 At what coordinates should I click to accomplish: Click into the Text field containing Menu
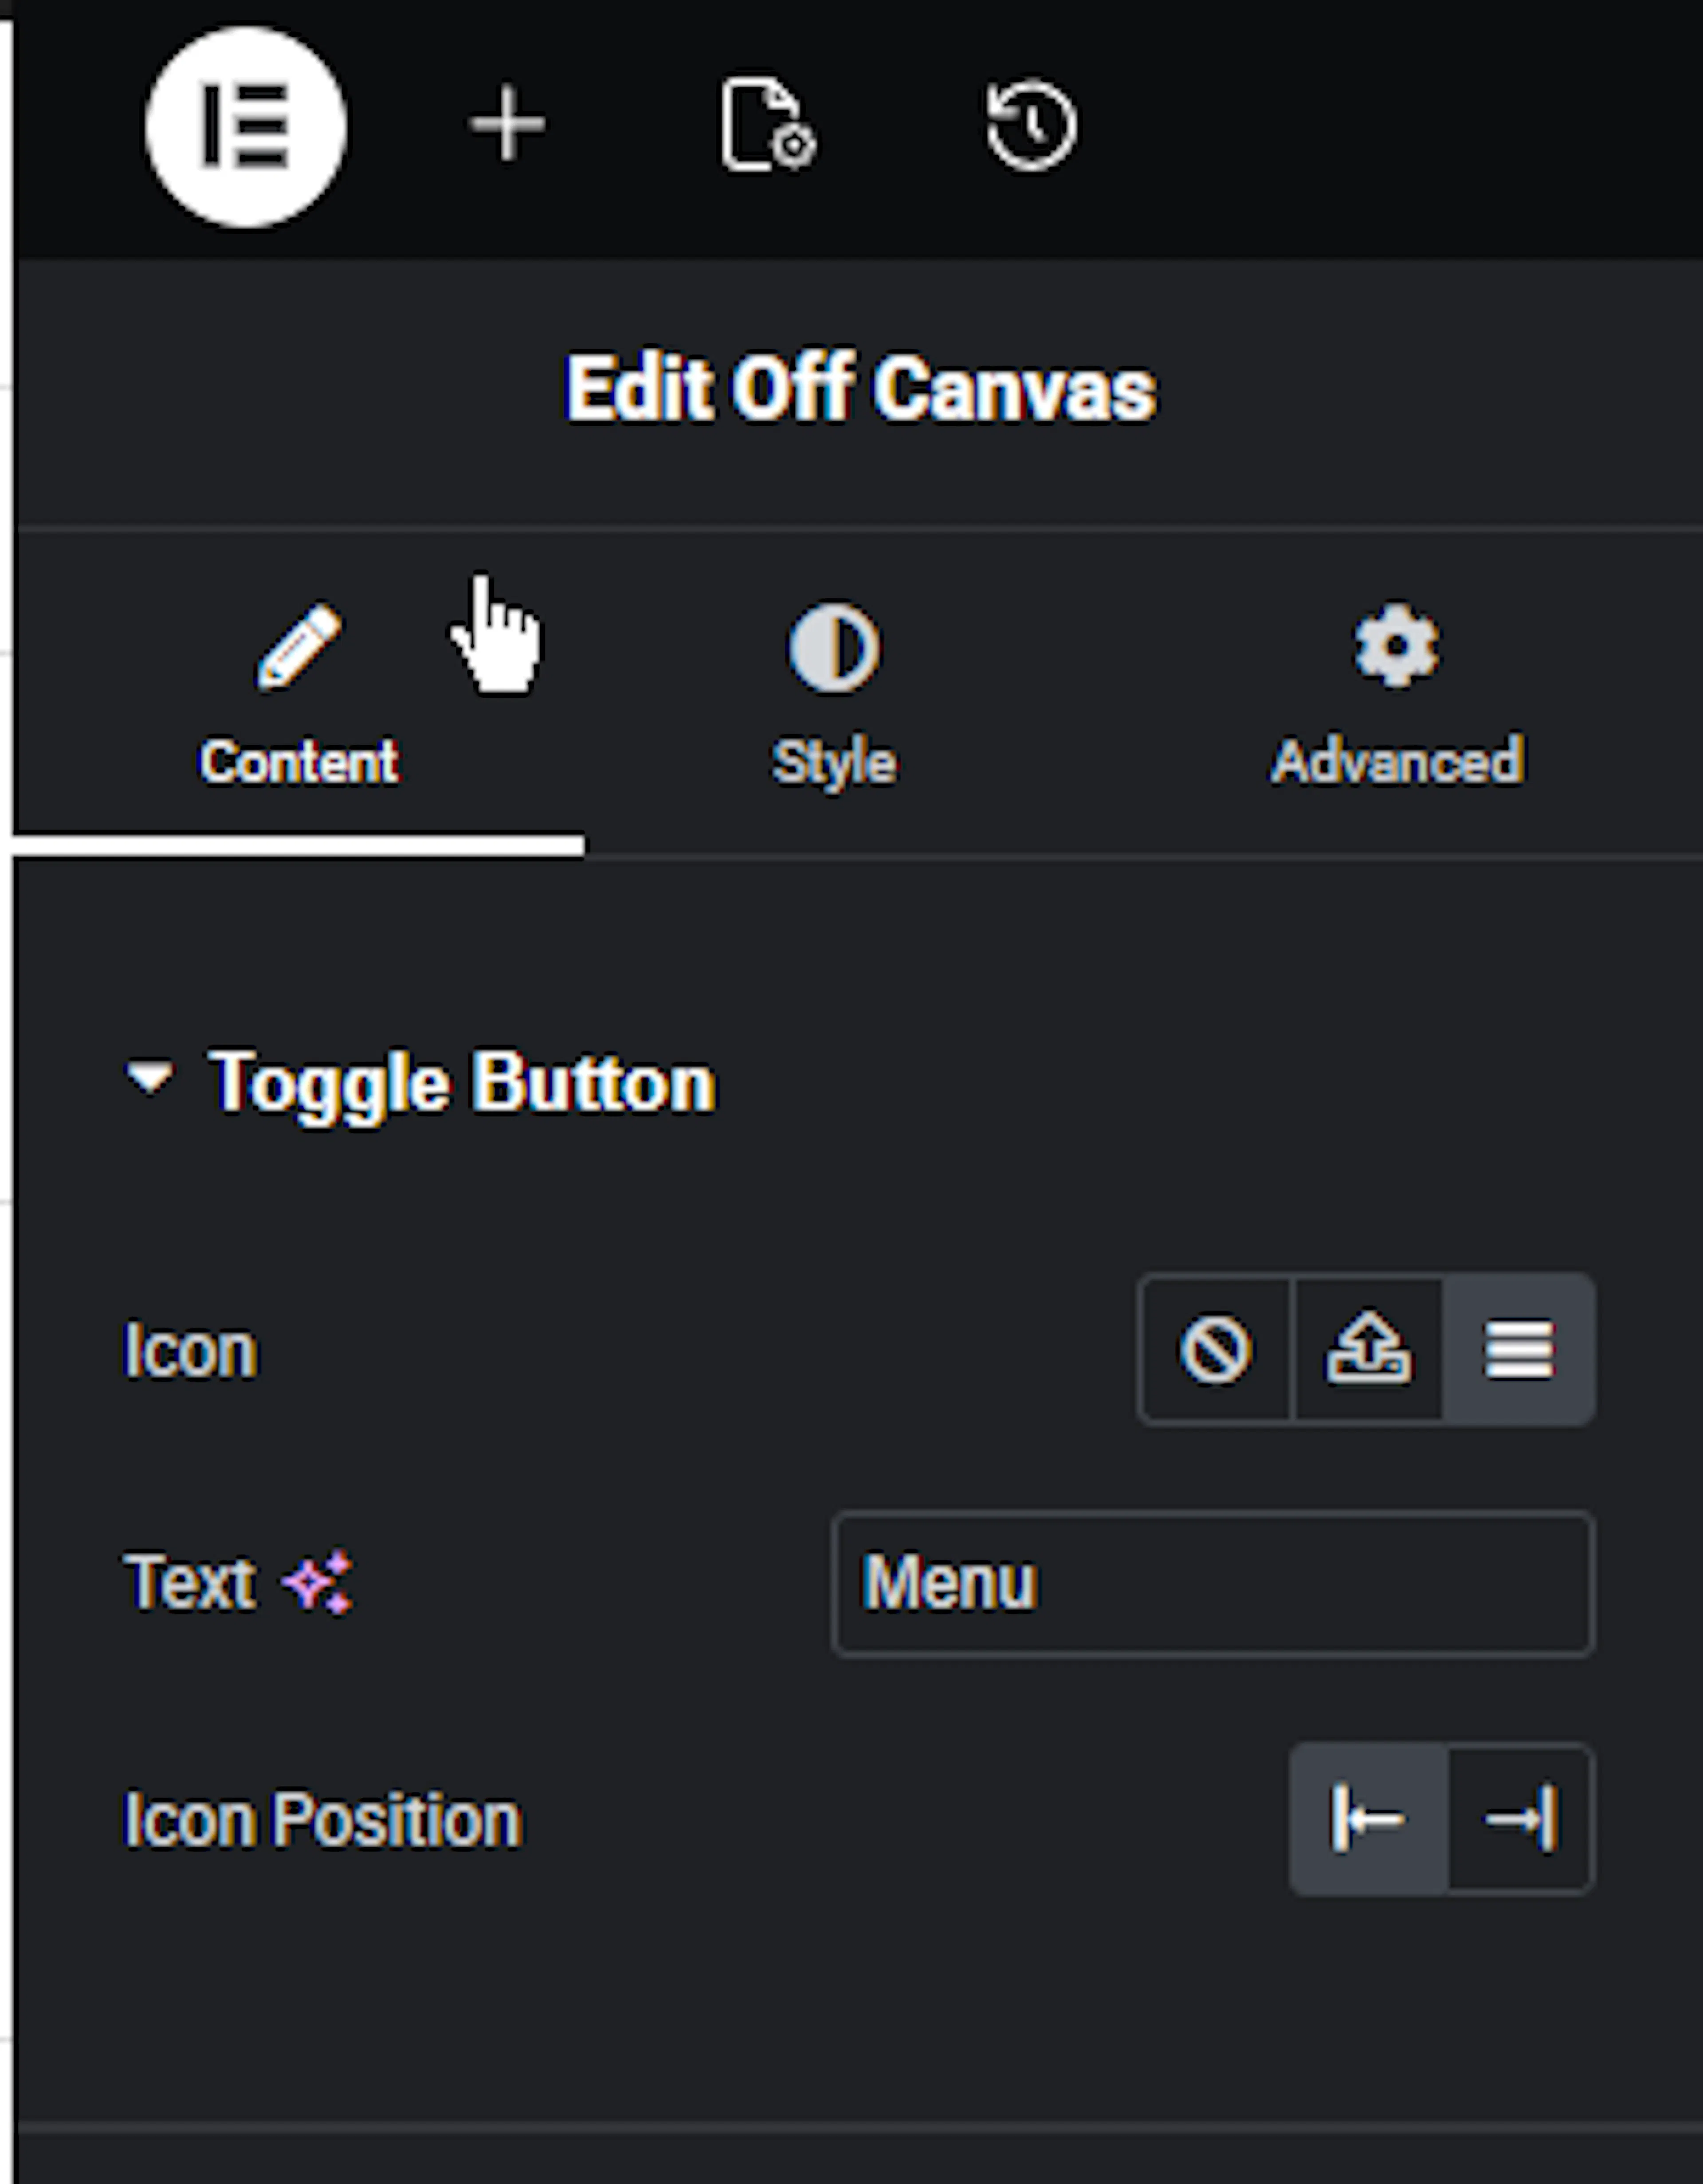(x=1213, y=1584)
